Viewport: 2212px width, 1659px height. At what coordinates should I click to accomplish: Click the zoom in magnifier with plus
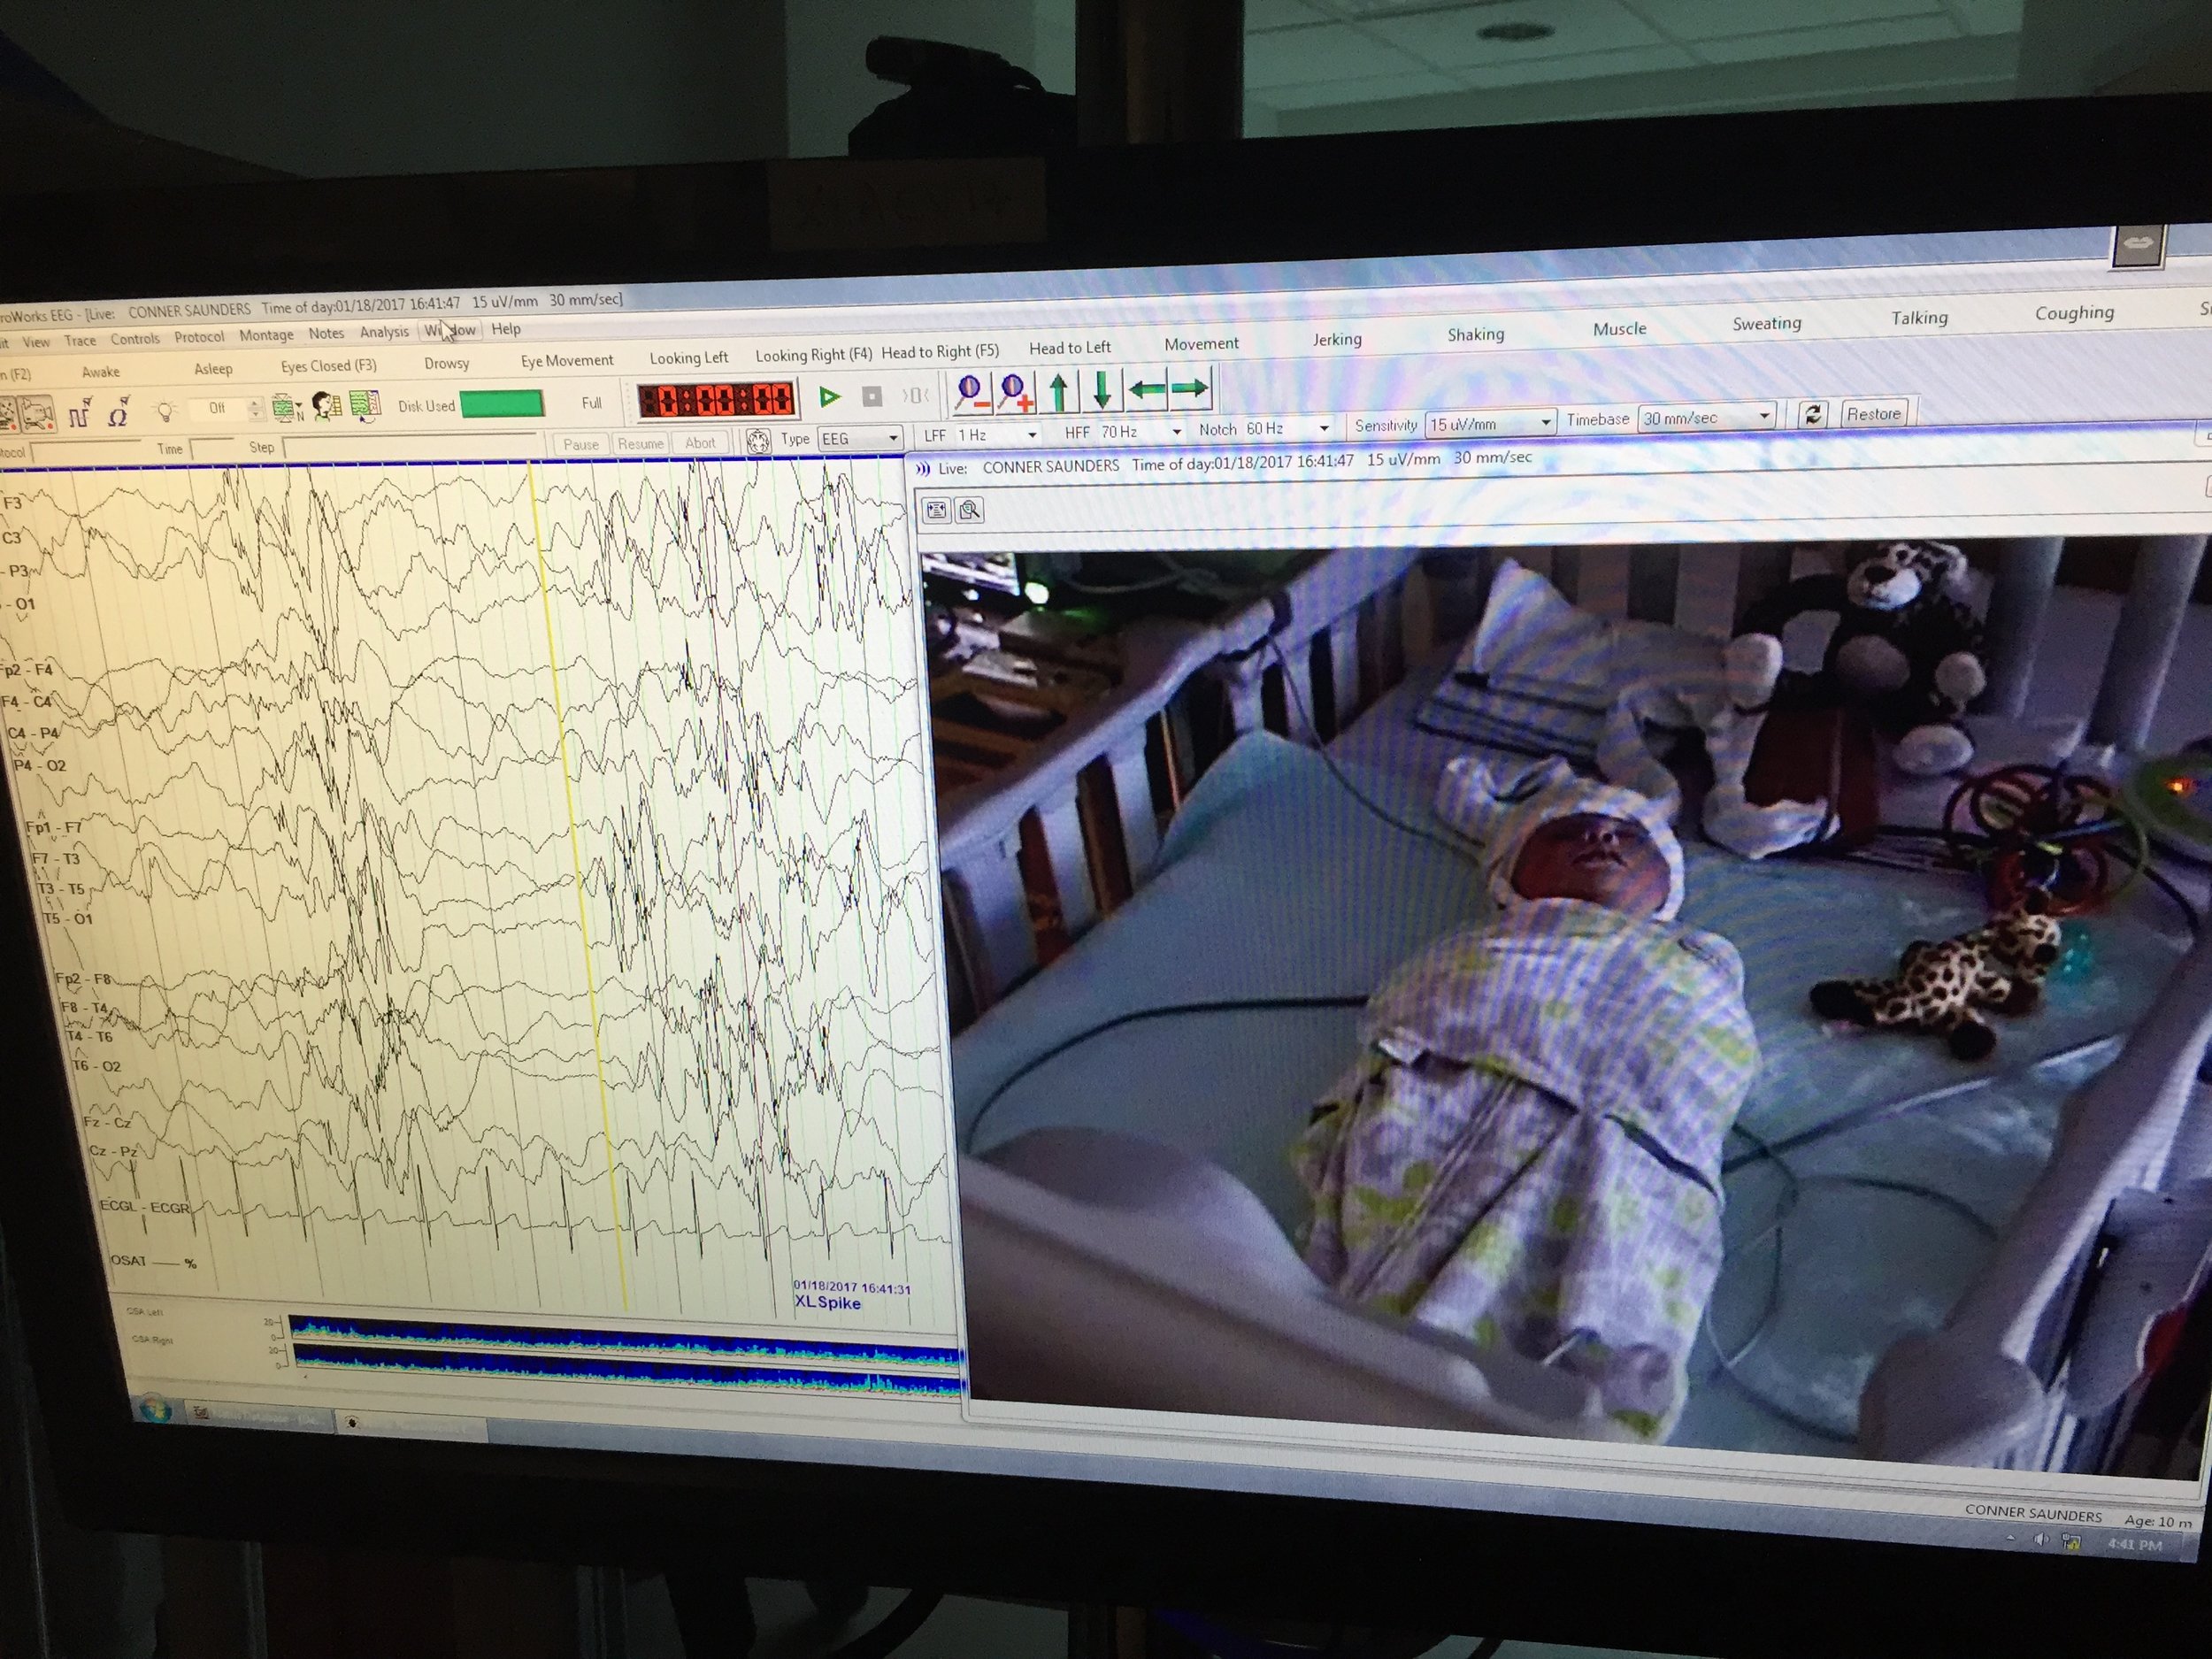[x=1014, y=391]
